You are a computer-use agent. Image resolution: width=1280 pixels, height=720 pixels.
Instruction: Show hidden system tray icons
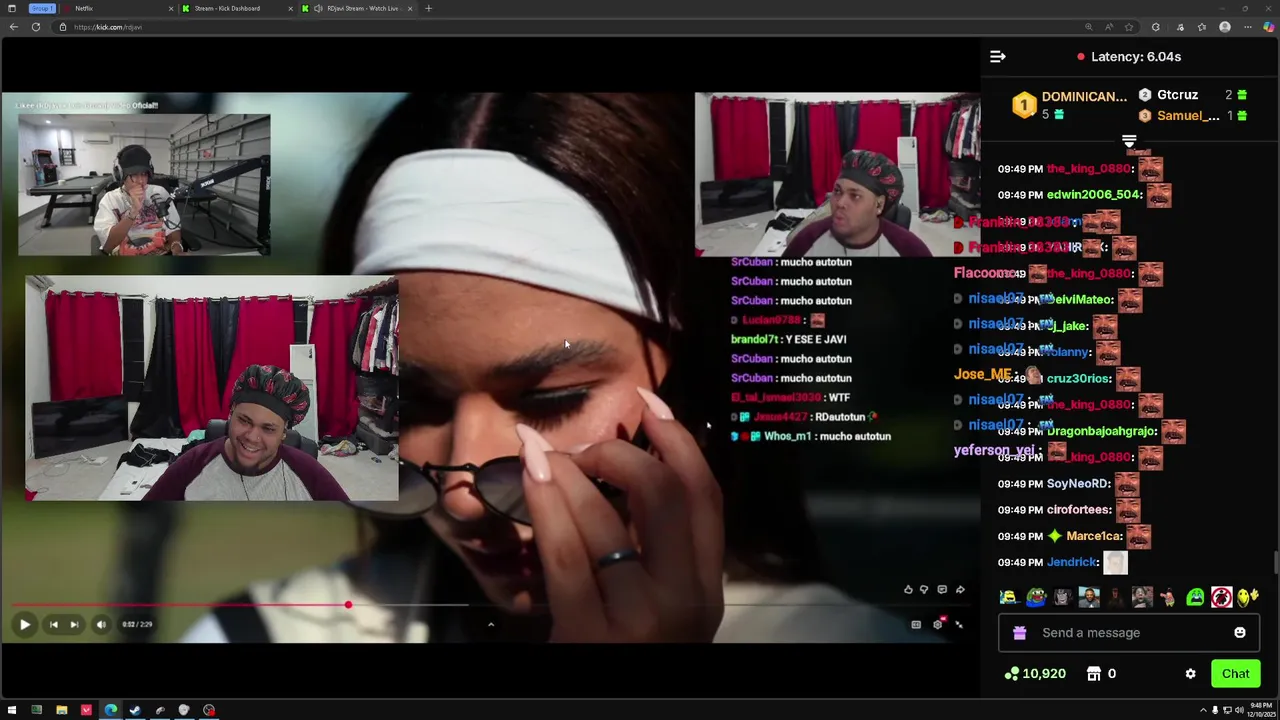(1203, 711)
